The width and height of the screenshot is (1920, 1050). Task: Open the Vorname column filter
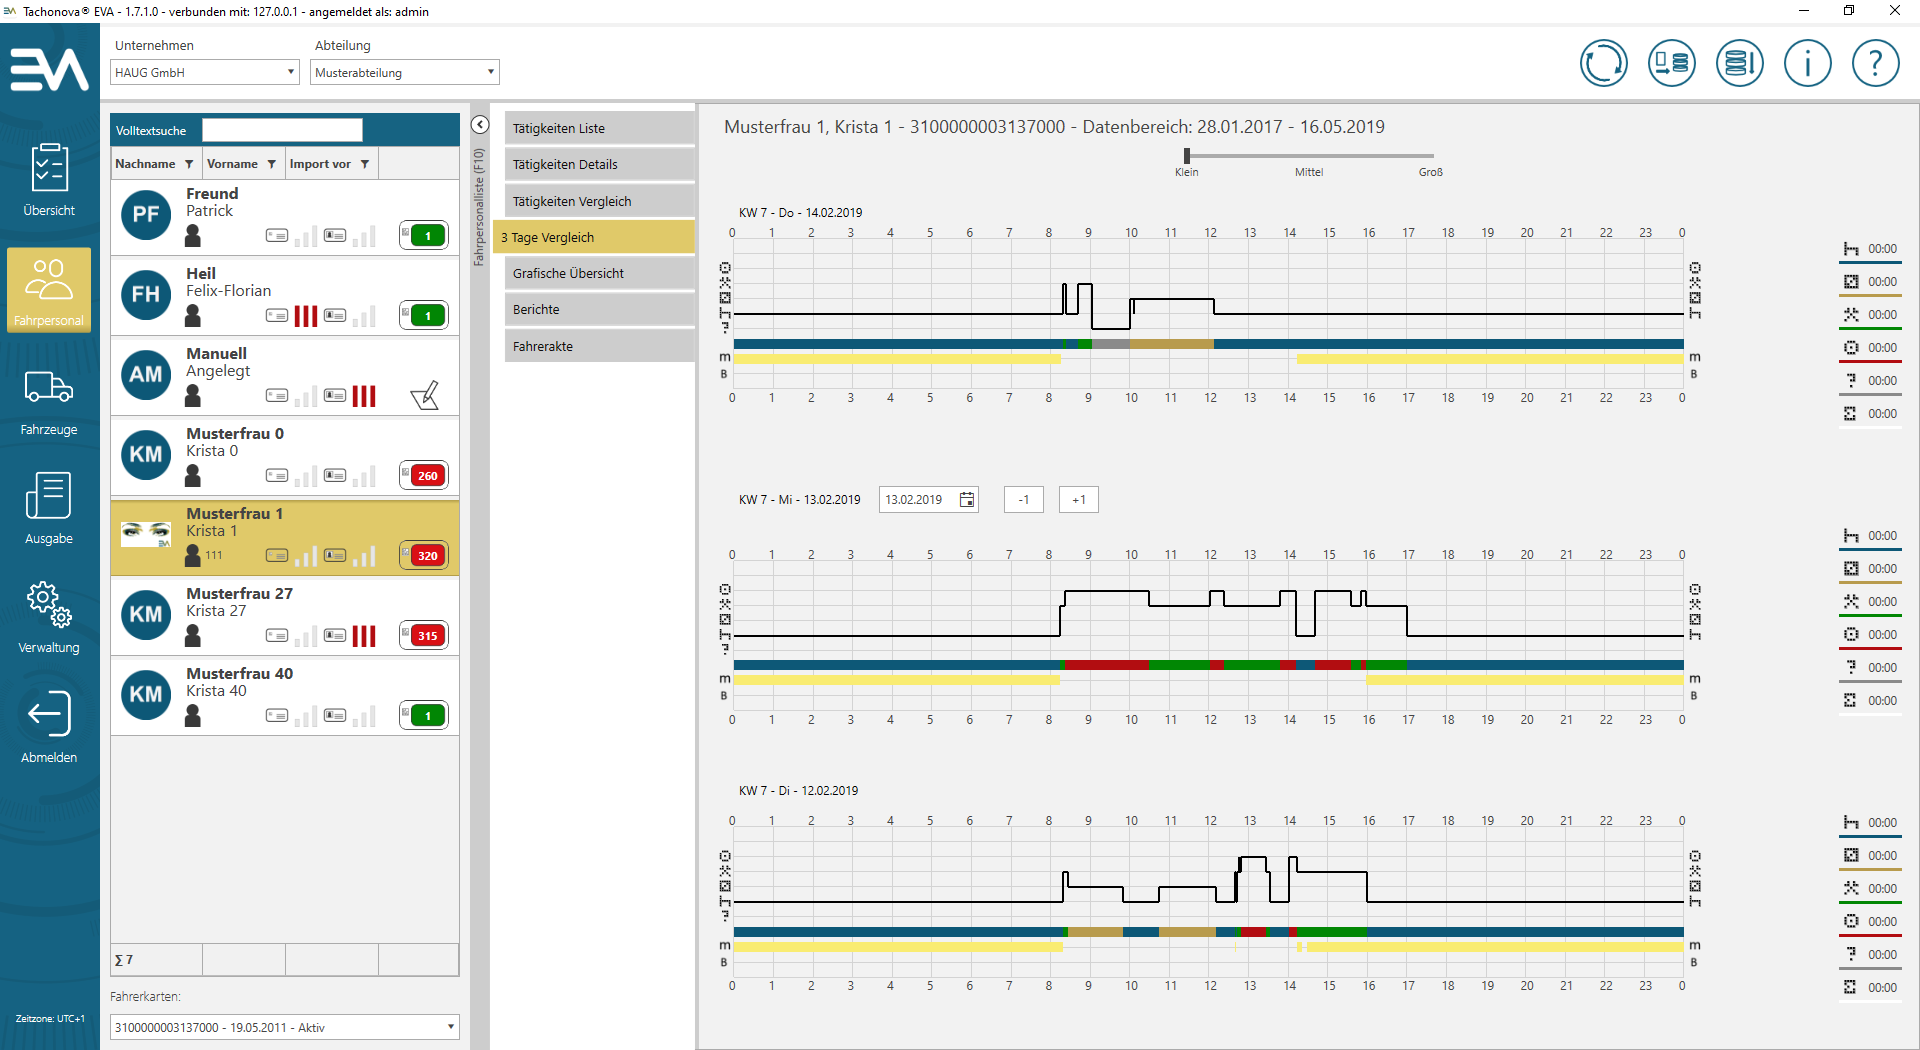click(271, 164)
